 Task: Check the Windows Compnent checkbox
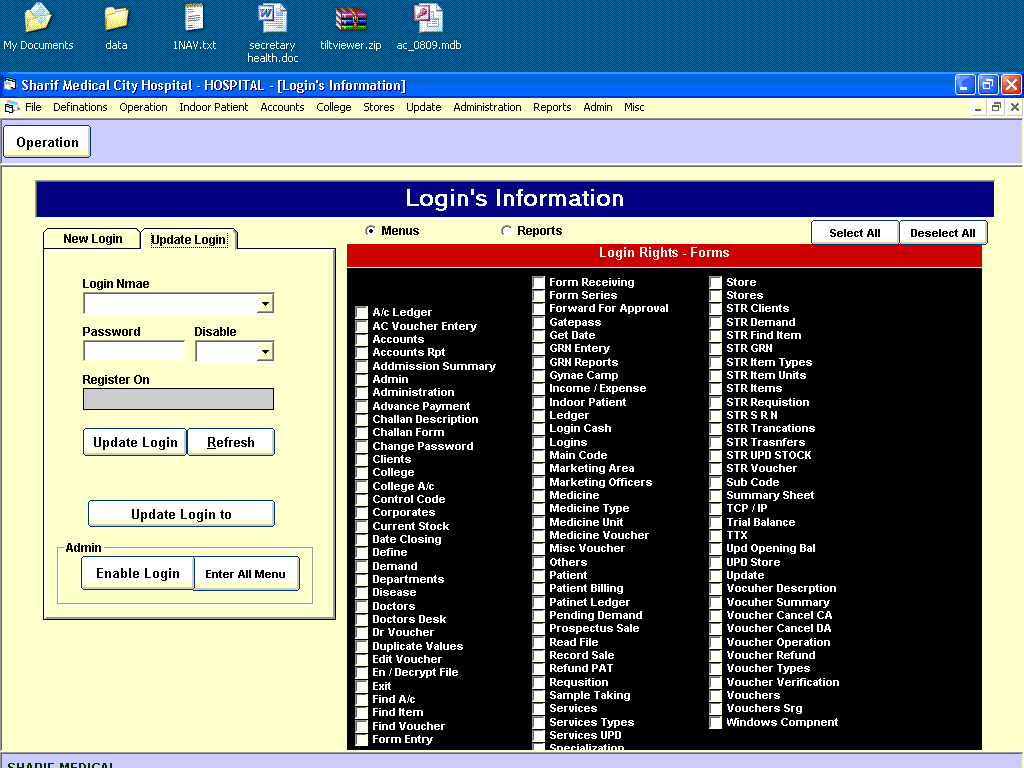click(x=716, y=722)
